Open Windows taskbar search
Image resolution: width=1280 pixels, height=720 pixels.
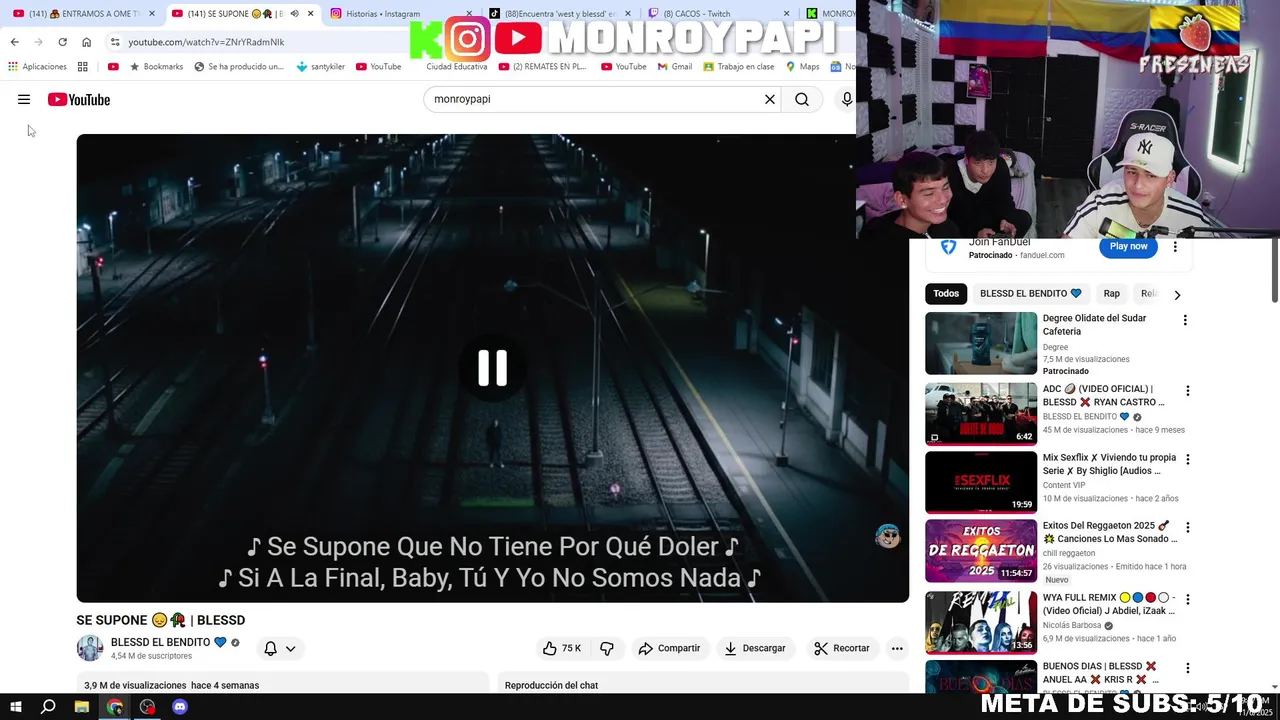pyautogui.click(x=48, y=707)
